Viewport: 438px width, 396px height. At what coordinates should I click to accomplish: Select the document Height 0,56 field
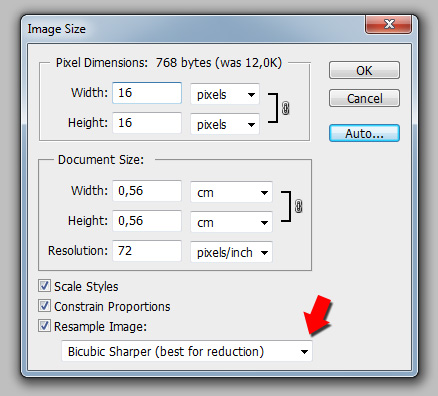(147, 221)
